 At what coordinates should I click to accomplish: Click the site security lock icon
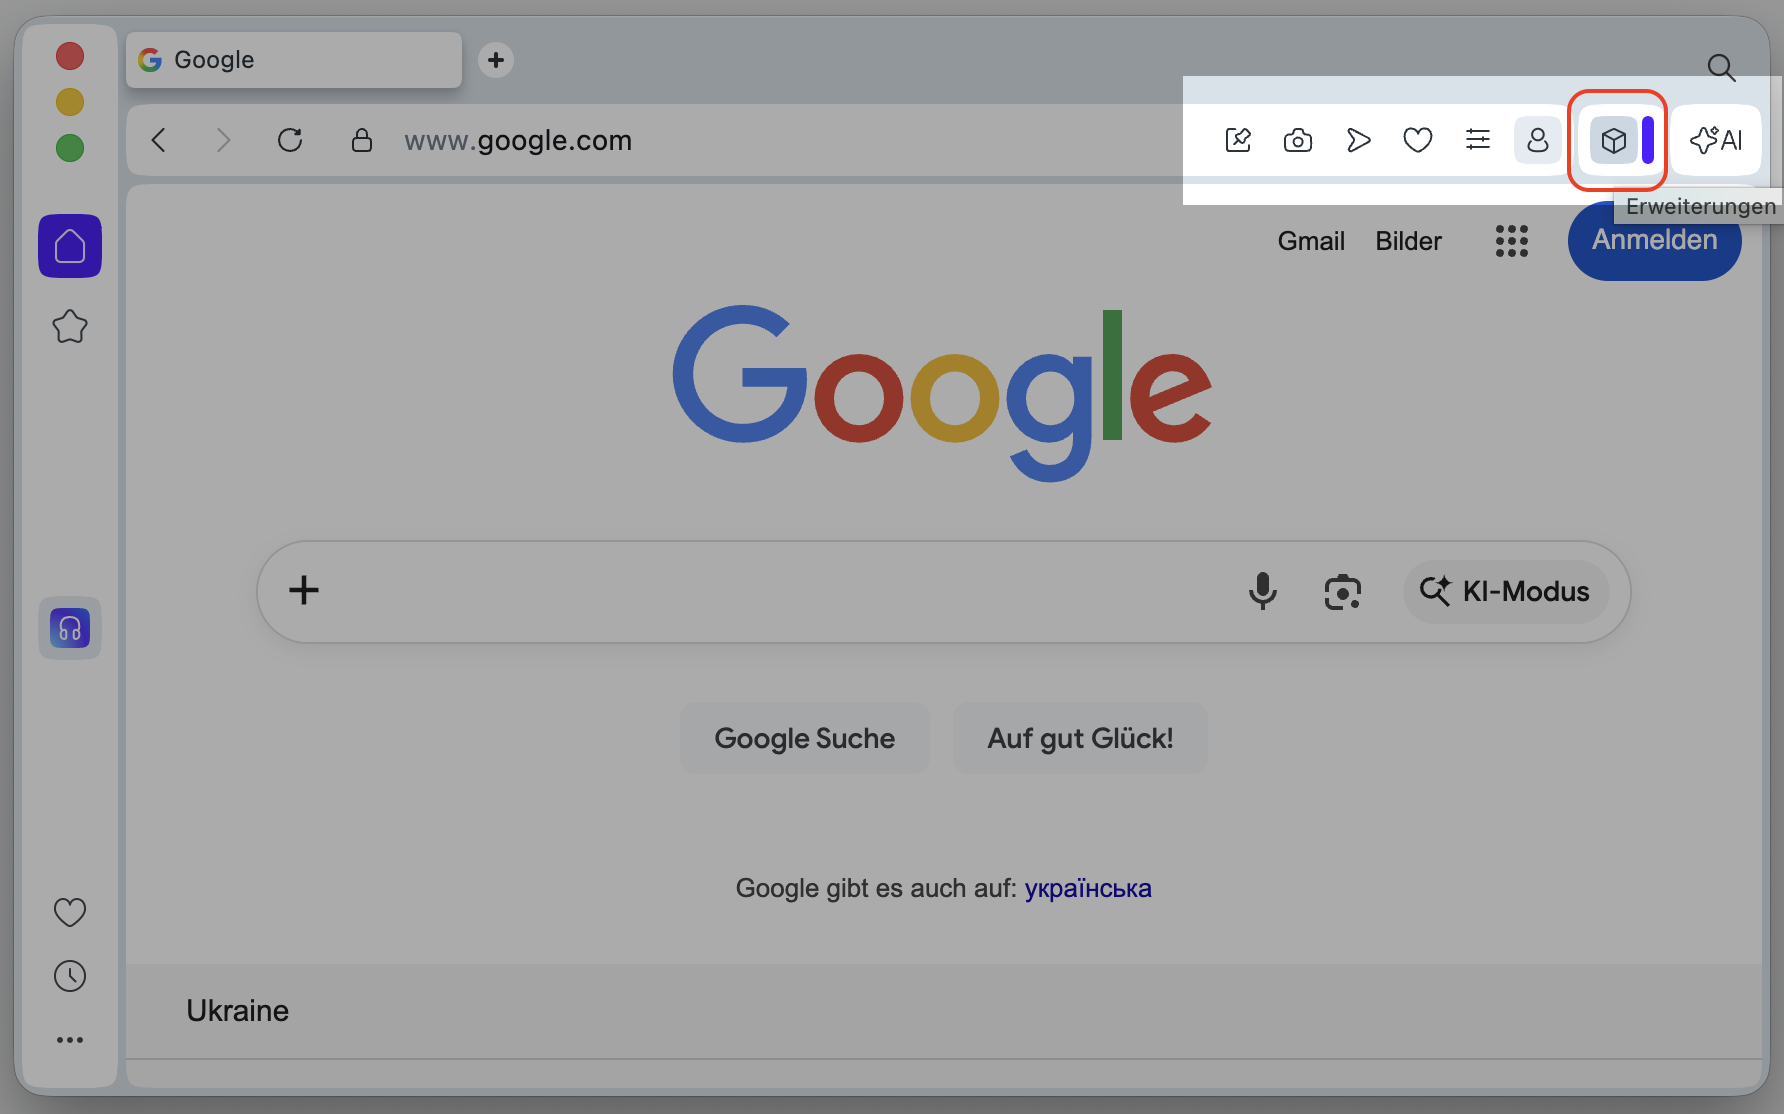(x=362, y=140)
